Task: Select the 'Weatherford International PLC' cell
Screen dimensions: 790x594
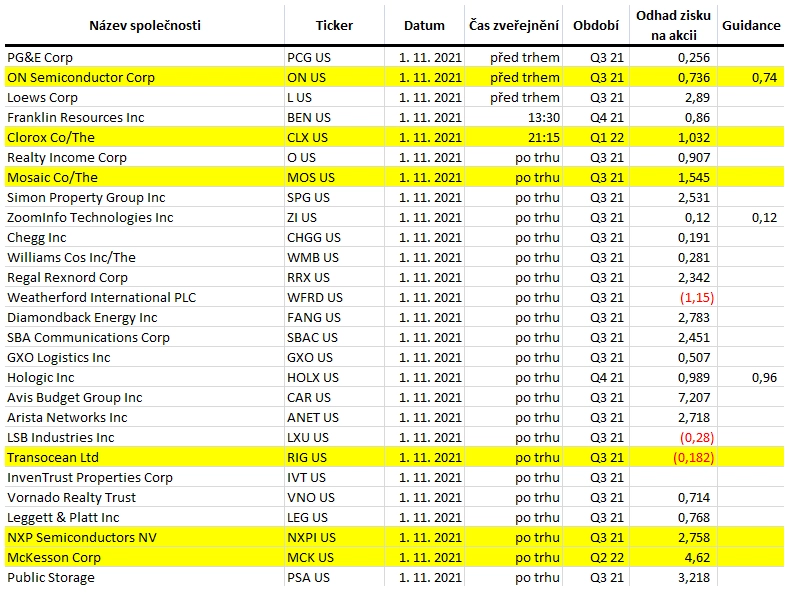Action: (x=145, y=297)
